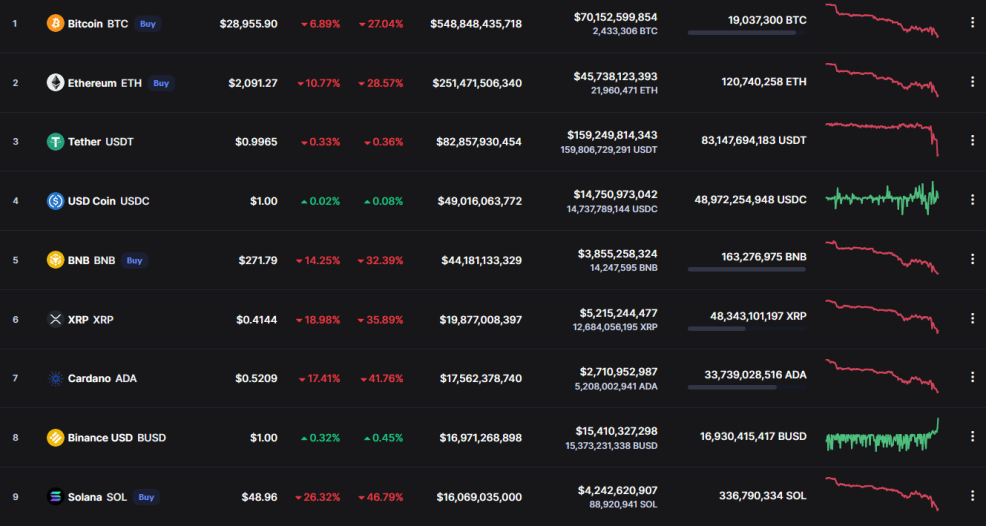Viewport: 986px width, 526px height.
Task: Open the USD Coin green sparkline chart
Action: [882, 198]
